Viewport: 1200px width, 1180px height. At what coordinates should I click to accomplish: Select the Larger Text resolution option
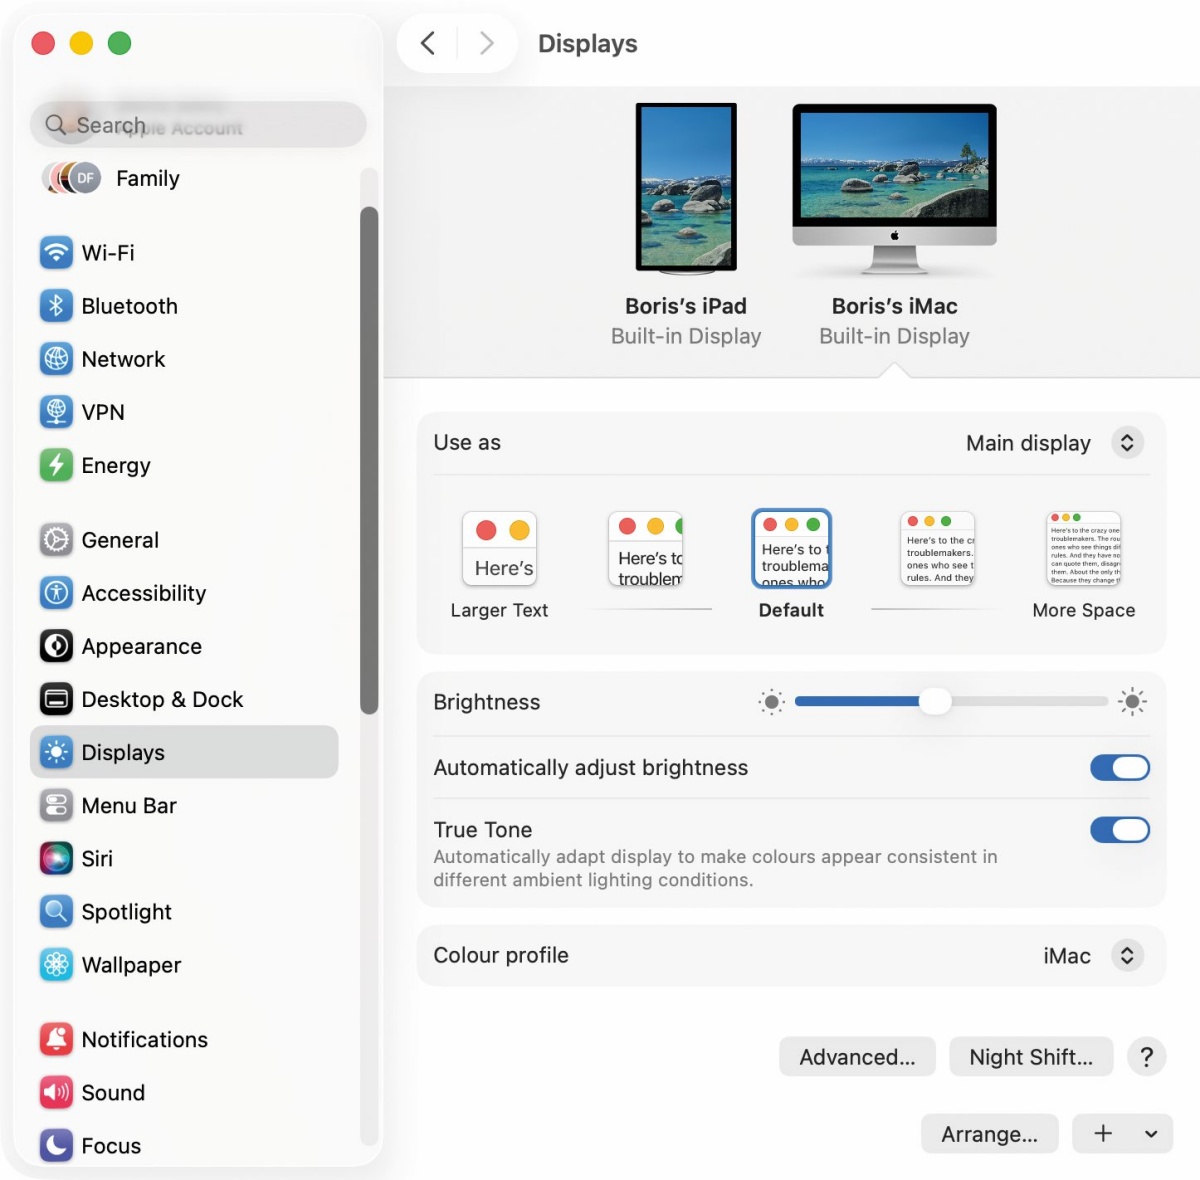499,565
